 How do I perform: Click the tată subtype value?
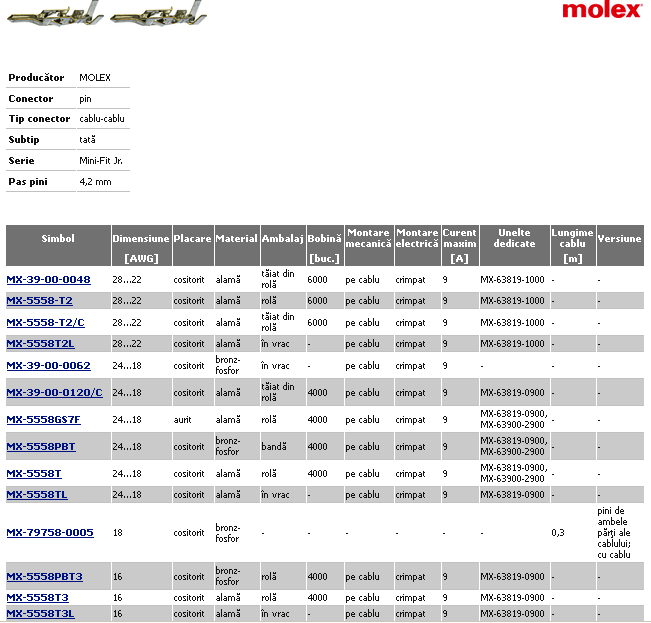(x=88, y=139)
